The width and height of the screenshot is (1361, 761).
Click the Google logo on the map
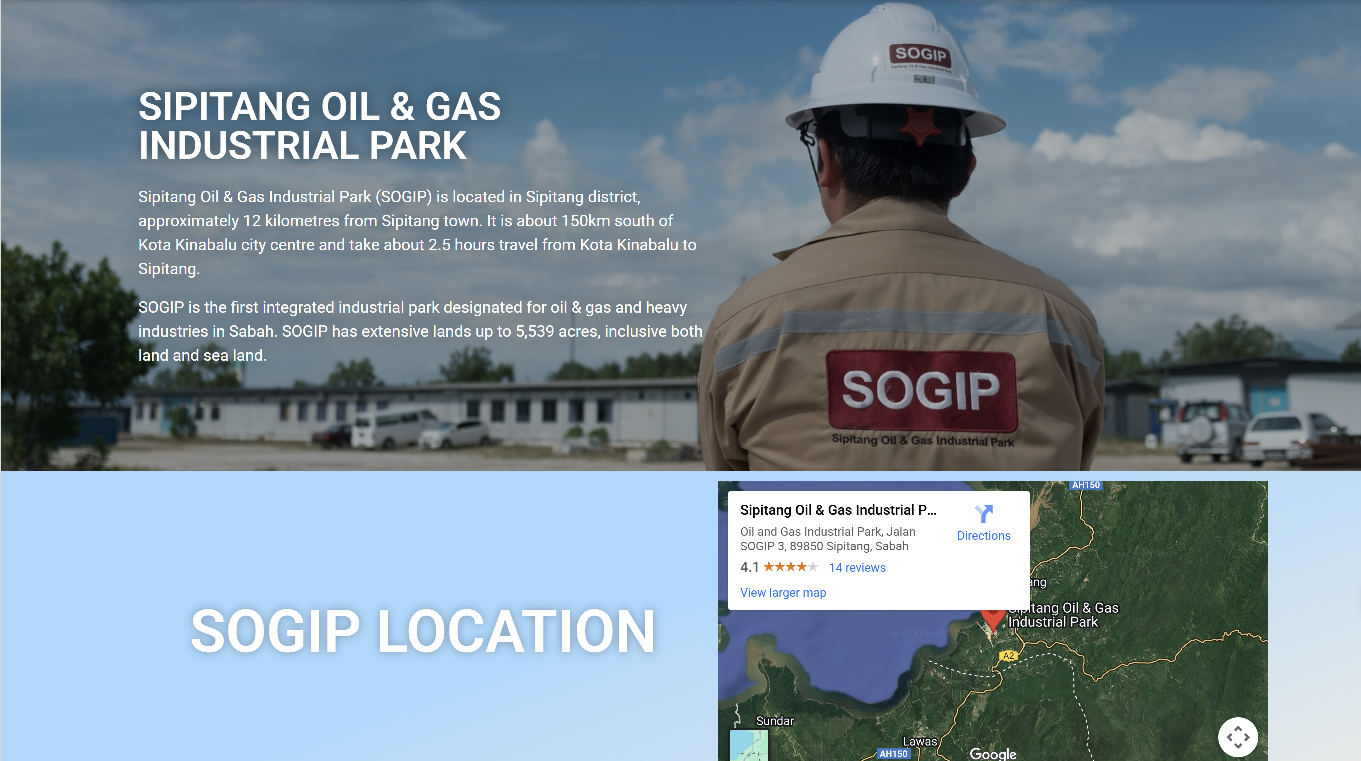click(992, 754)
